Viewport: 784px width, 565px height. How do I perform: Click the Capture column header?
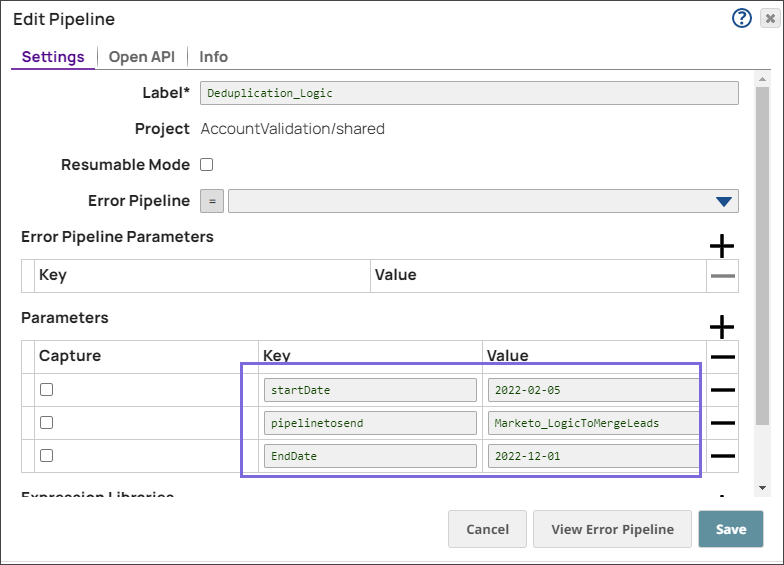[x=70, y=356]
